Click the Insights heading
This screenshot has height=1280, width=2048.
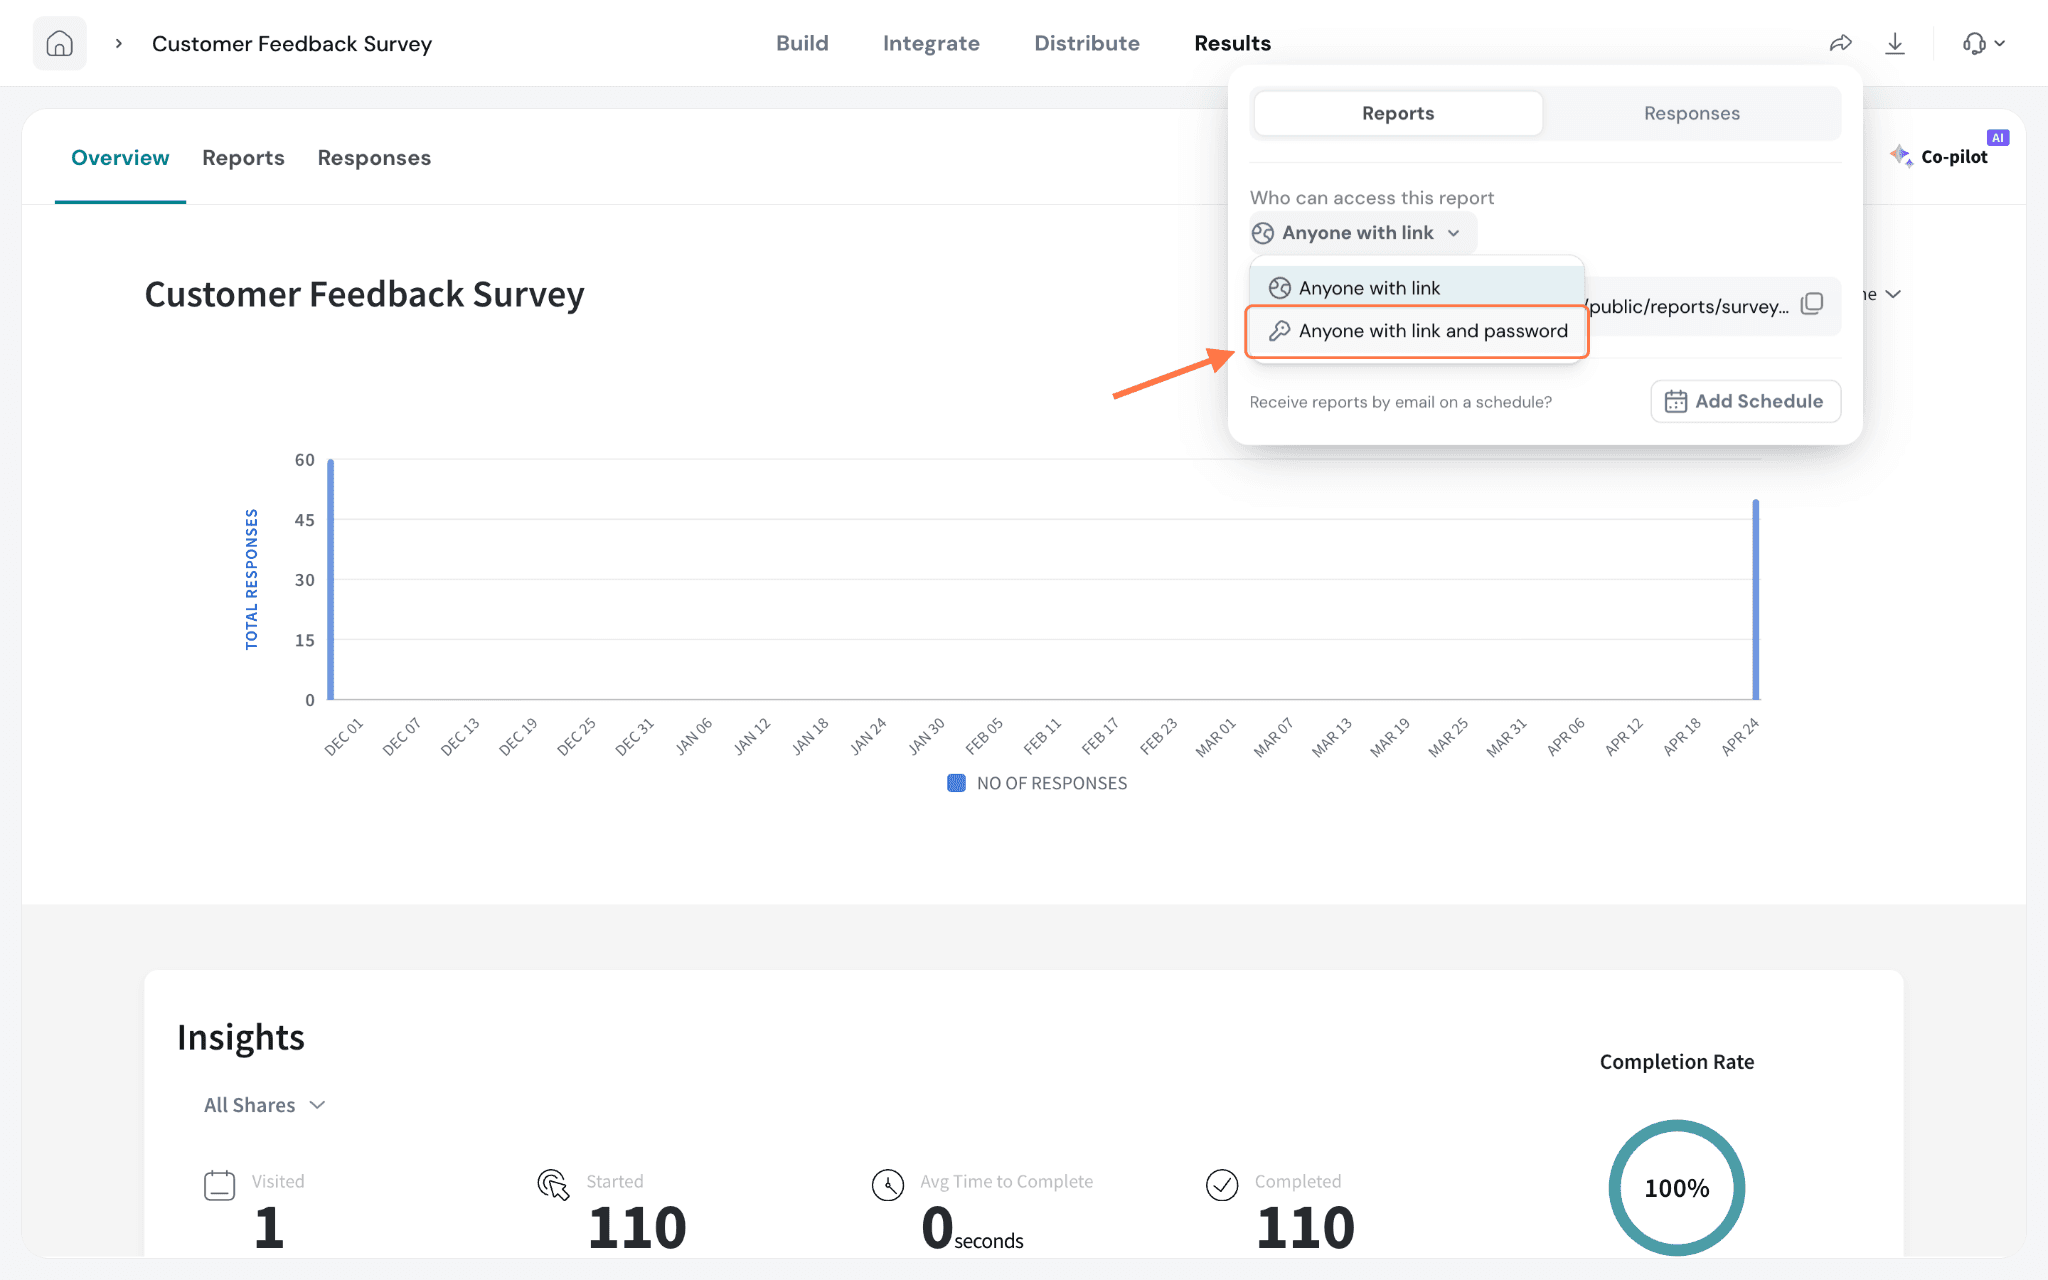[240, 1037]
